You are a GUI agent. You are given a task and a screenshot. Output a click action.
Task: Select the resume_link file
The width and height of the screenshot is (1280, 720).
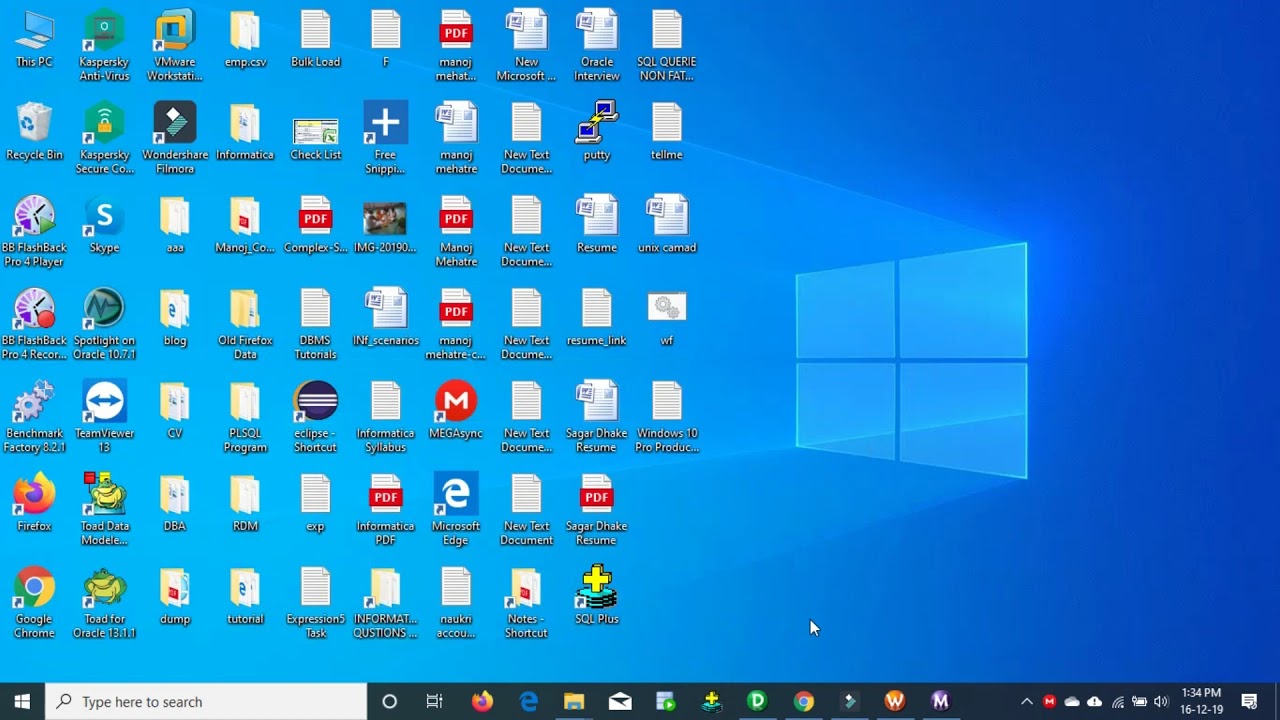coord(597,318)
